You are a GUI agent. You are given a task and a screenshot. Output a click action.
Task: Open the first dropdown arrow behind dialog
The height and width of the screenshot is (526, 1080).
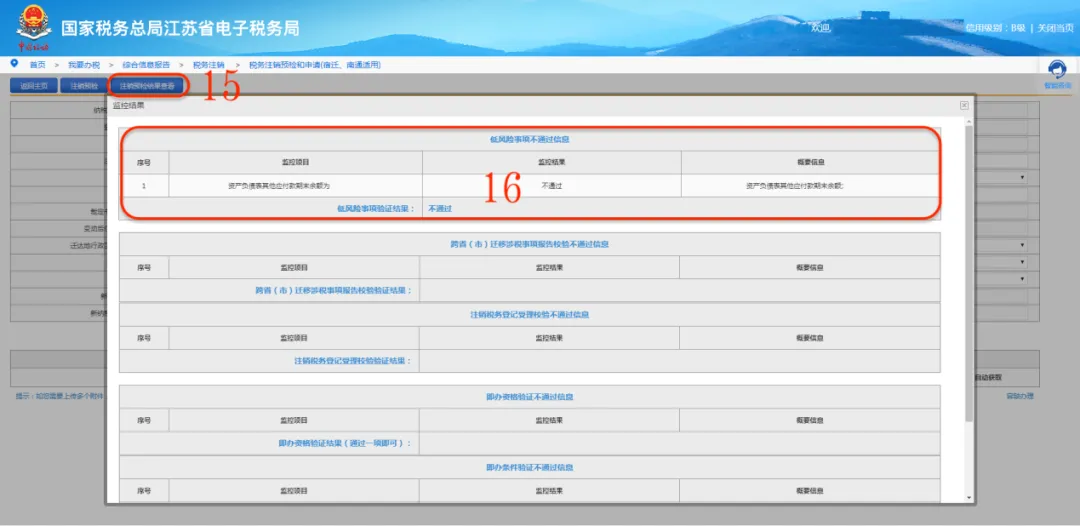1022,178
